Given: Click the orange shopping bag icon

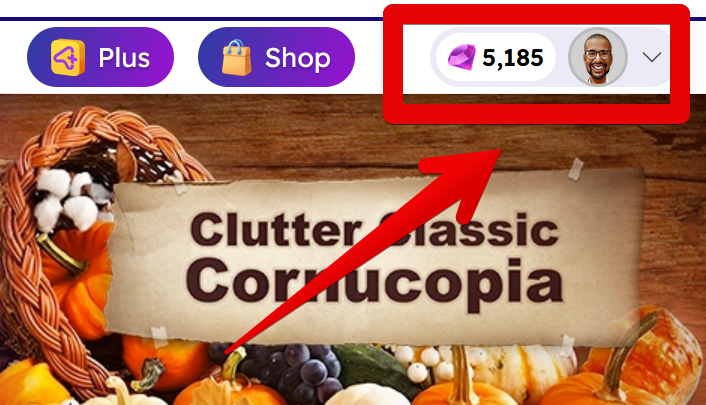Looking at the screenshot, I should [236, 58].
